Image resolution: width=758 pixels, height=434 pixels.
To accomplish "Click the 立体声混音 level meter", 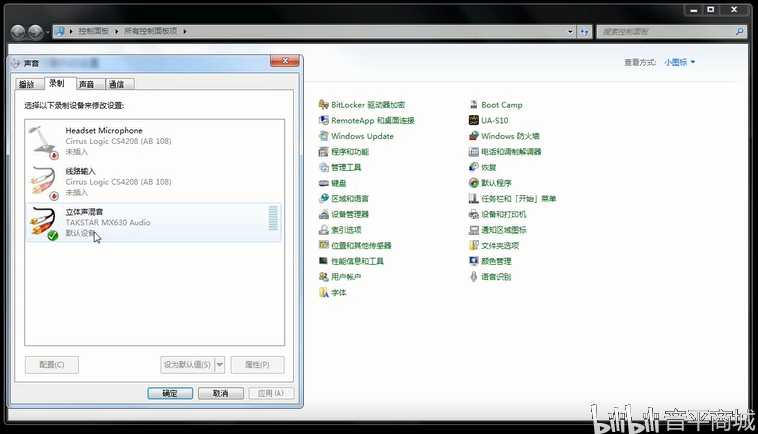I will tap(273, 218).
